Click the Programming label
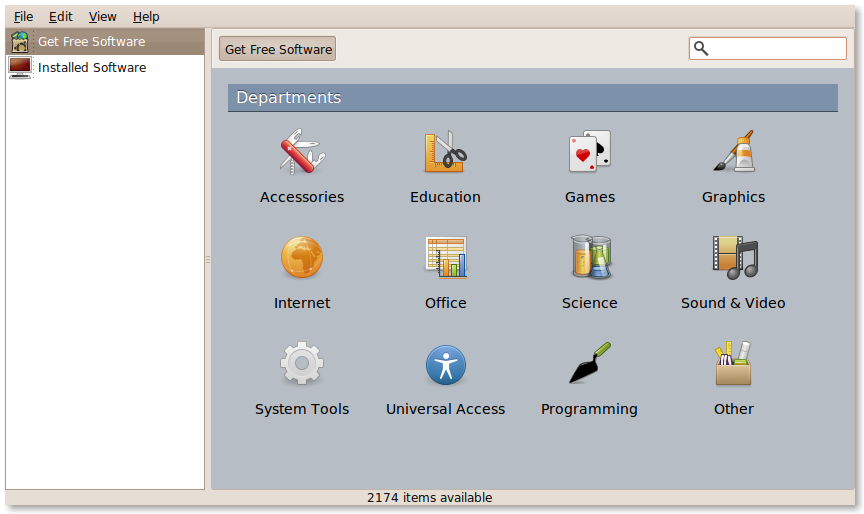864x514 pixels. point(589,410)
